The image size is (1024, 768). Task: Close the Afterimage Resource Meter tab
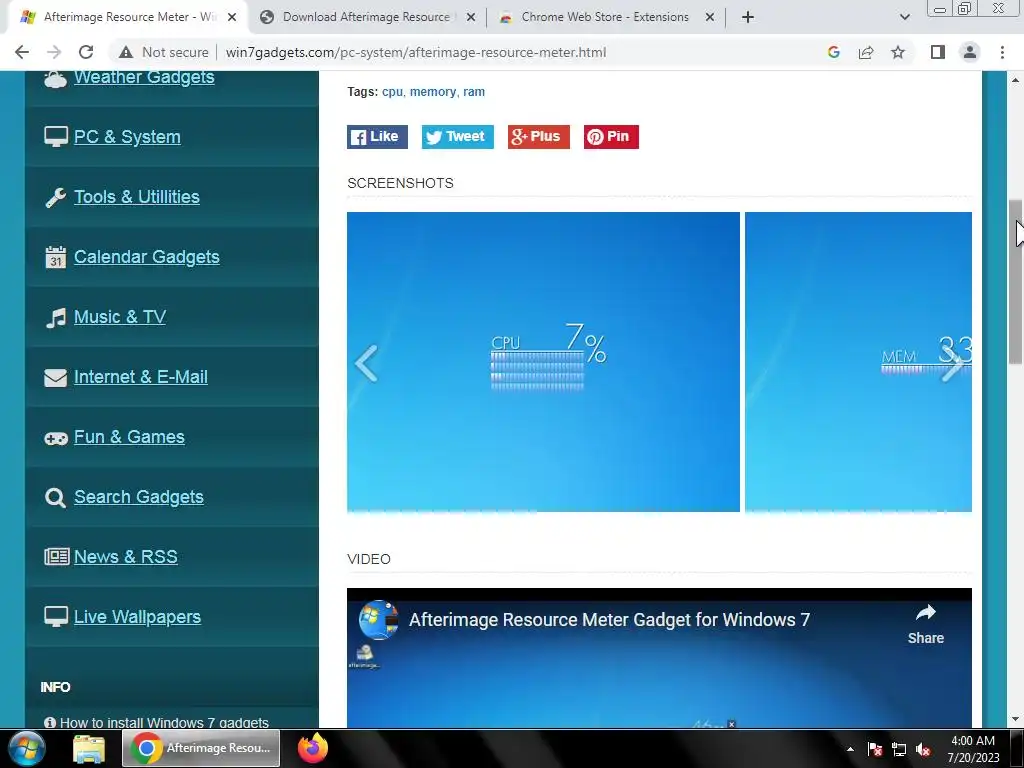click(x=232, y=17)
